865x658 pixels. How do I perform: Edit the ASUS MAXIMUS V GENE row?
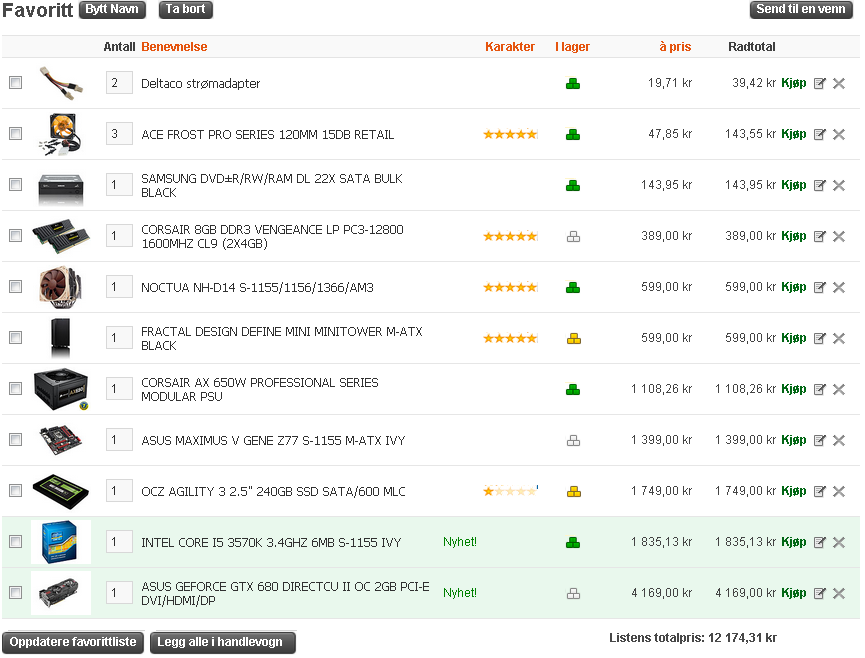click(820, 440)
